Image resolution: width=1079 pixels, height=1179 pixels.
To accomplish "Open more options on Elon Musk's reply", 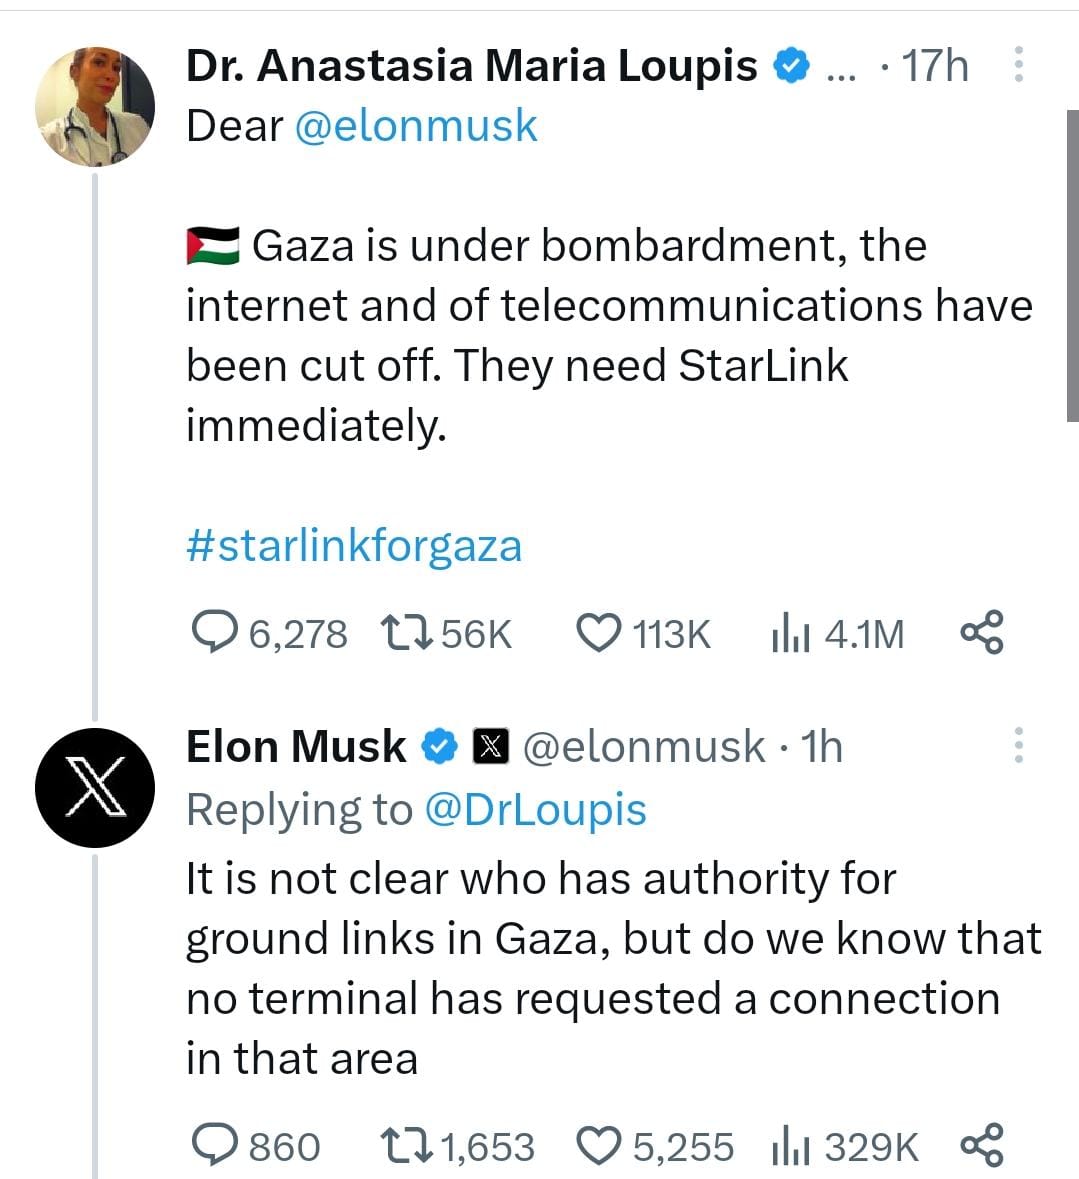I will [x=1018, y=746].
